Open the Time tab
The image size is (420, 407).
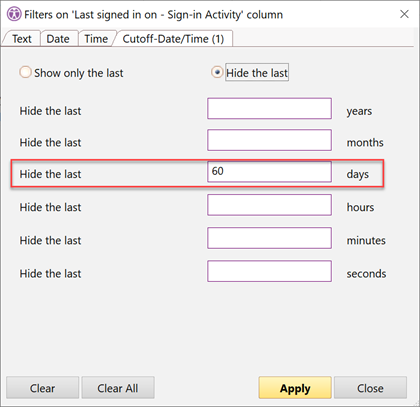pyautogui.click(x=96, y=39)
